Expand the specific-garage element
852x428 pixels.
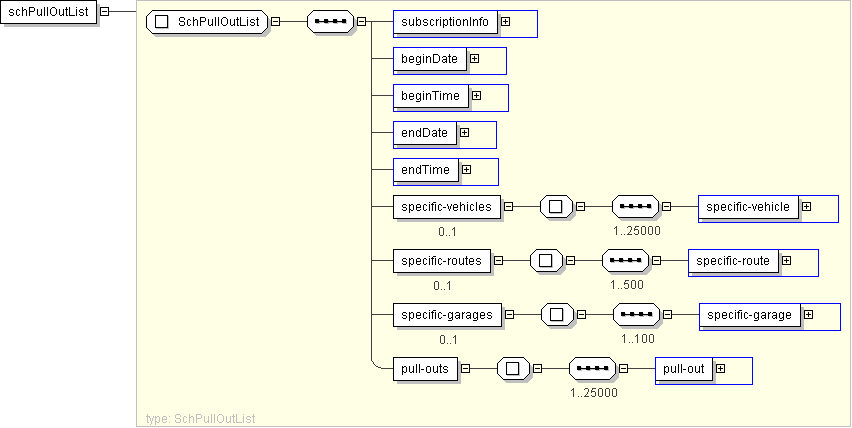pyautogui.click(x=808, y=315)
